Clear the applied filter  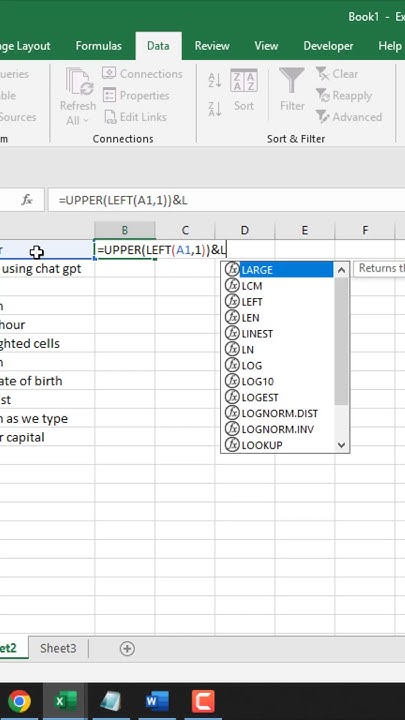pos(337,73)
